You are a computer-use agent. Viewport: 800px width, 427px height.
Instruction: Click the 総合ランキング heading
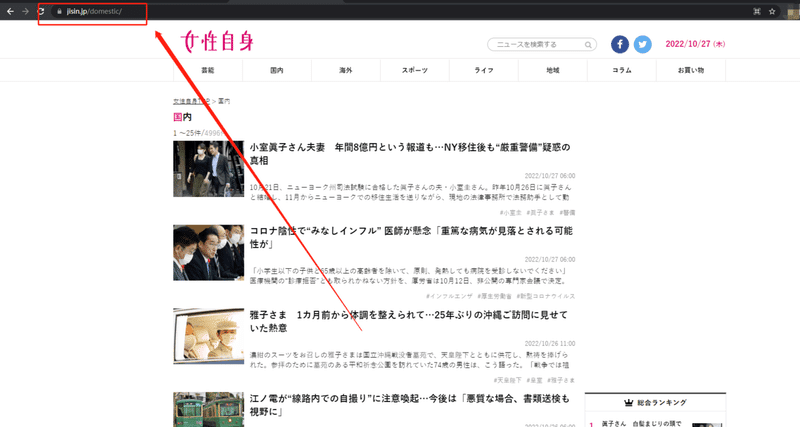[662, 403]
